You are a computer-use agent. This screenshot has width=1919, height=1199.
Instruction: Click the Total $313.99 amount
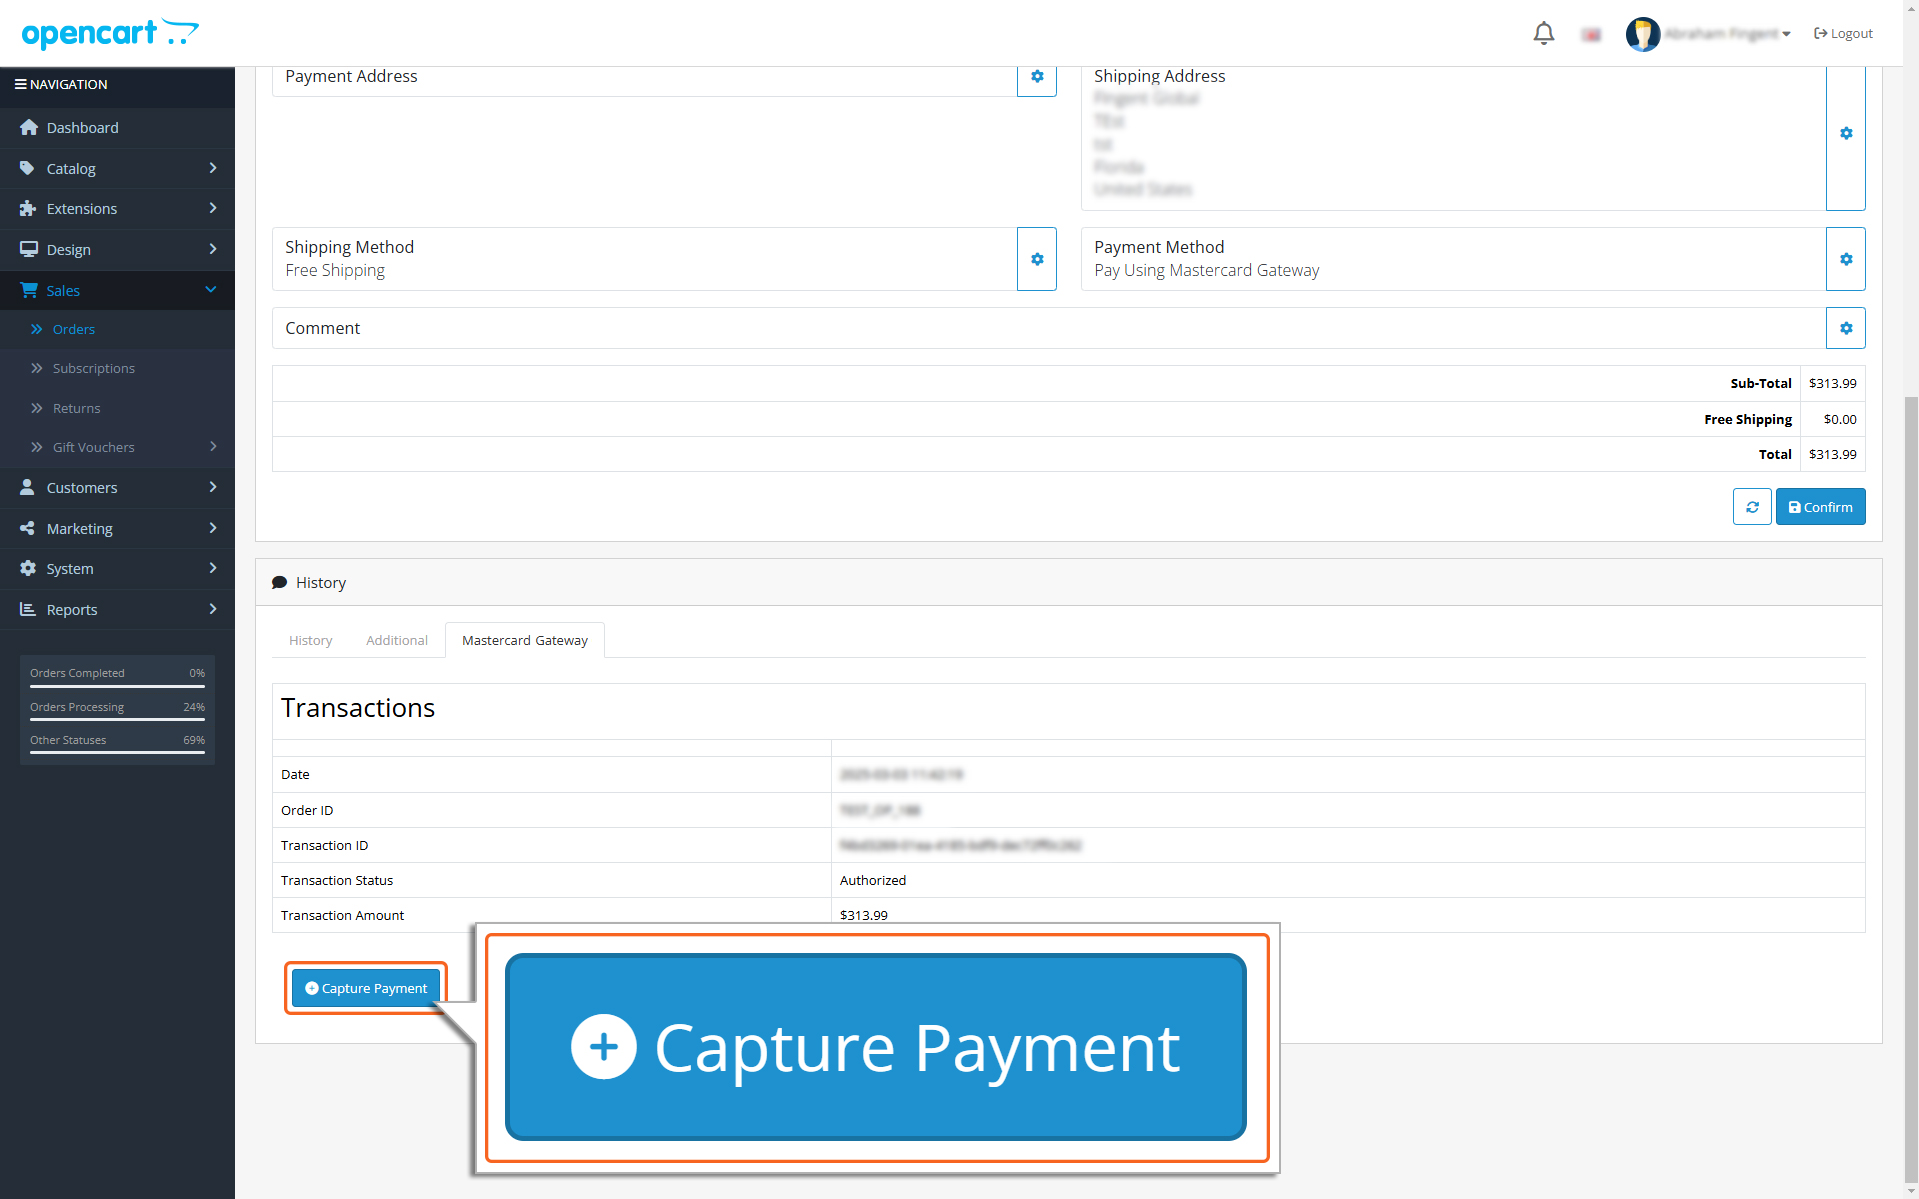pyautogui.click(x=1832, y=454)
